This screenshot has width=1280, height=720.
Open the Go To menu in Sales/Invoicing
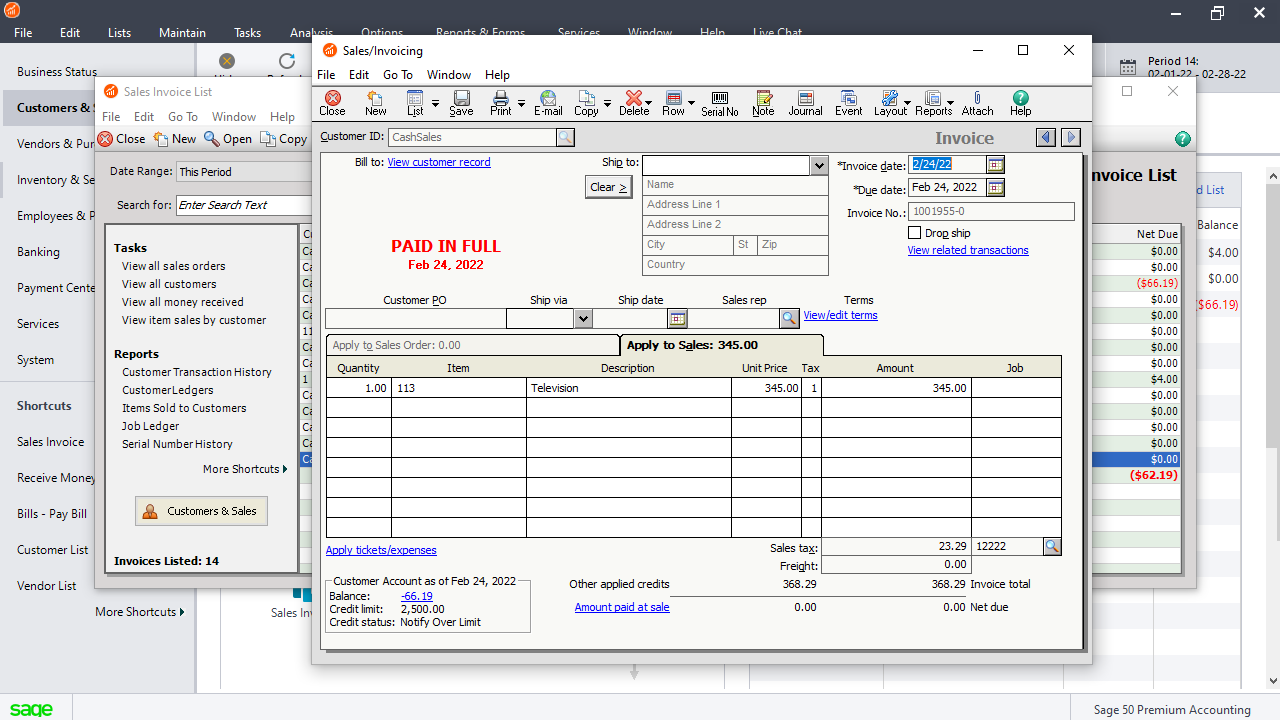point(397,75)
